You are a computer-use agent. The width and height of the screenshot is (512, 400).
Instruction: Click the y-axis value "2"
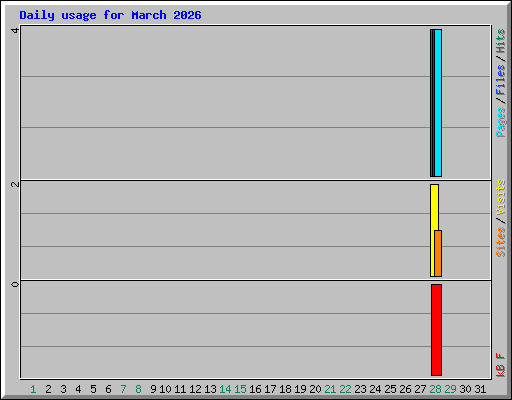pyautogui.click(x=15, y=184)
